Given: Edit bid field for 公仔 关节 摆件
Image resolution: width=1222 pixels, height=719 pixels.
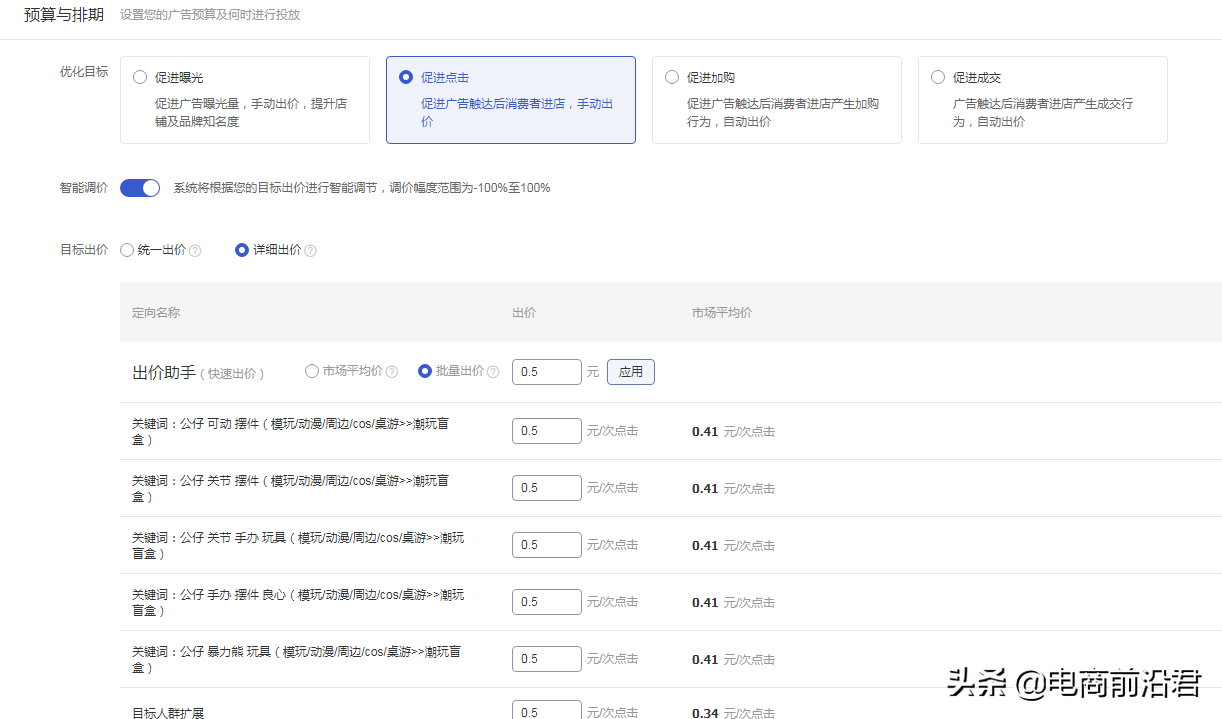Looking at the screenshot, I should pos(547,488).
